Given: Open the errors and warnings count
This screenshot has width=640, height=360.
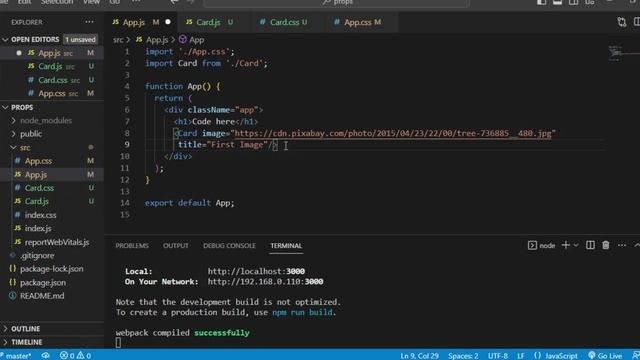Looking at the screenshot, I should 76,356.
